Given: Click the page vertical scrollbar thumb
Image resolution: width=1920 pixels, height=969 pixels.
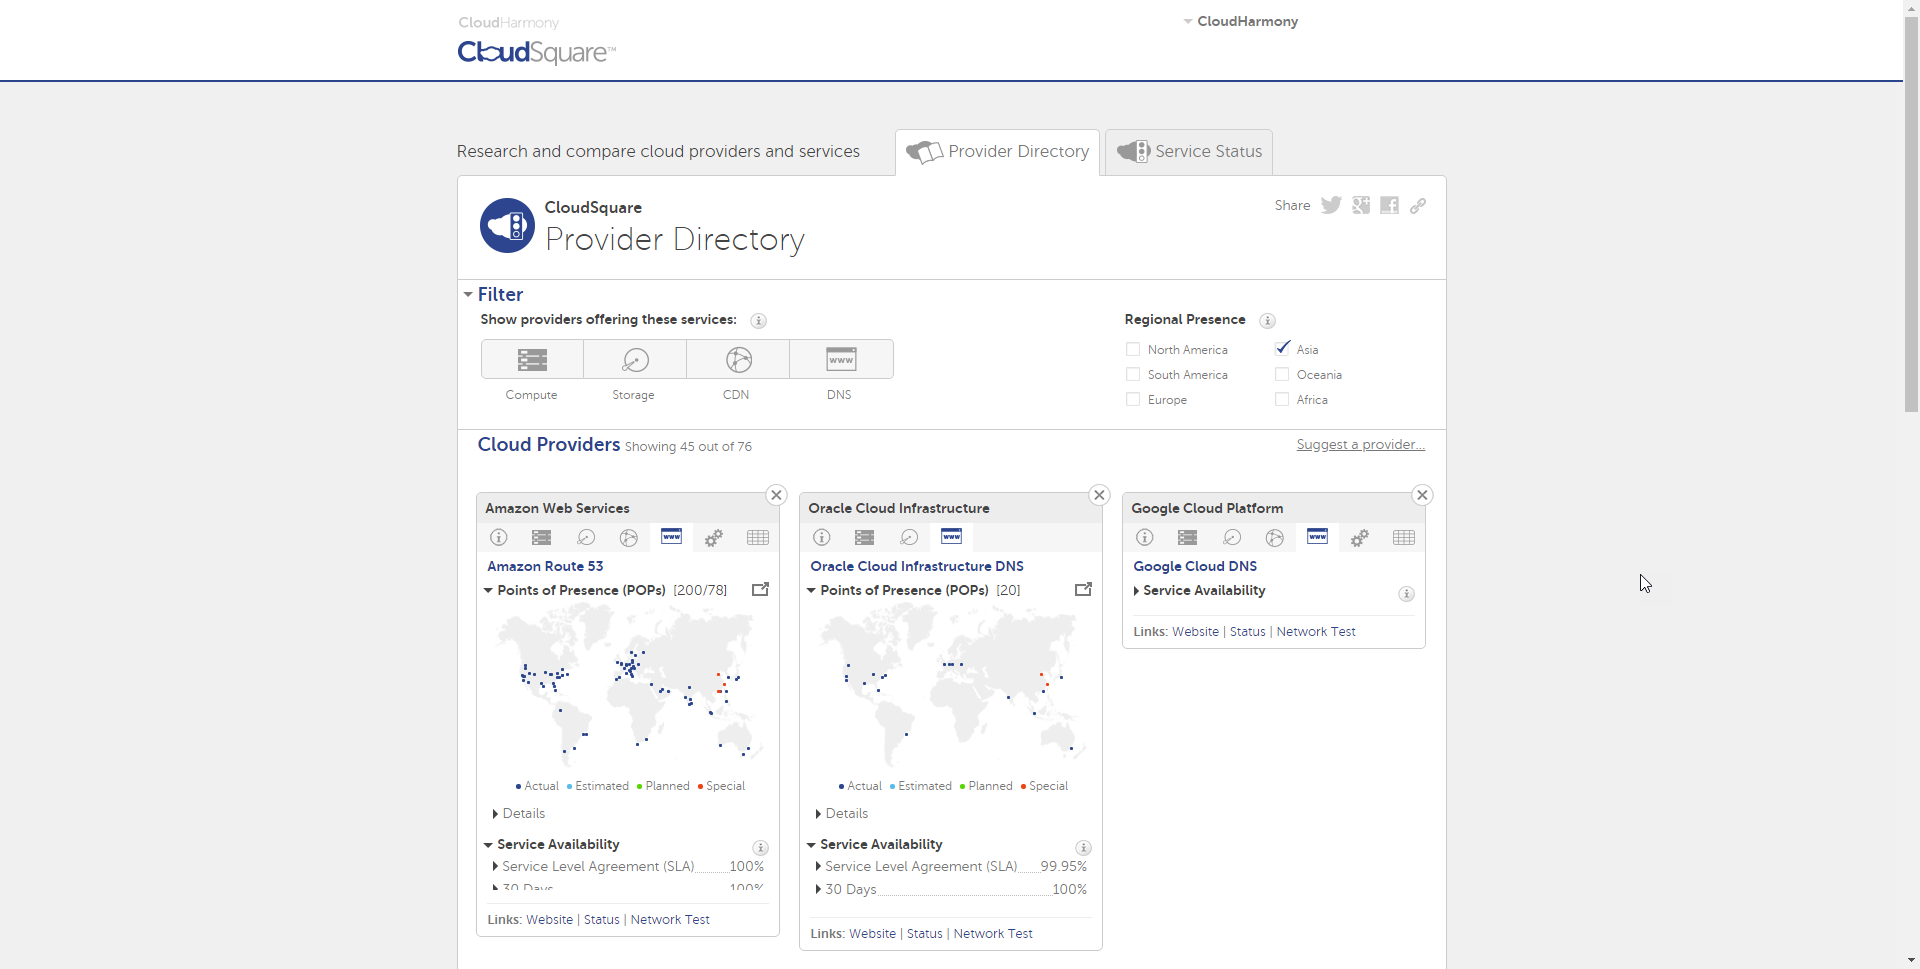Looking at the screenshot, I should 1911,215.
